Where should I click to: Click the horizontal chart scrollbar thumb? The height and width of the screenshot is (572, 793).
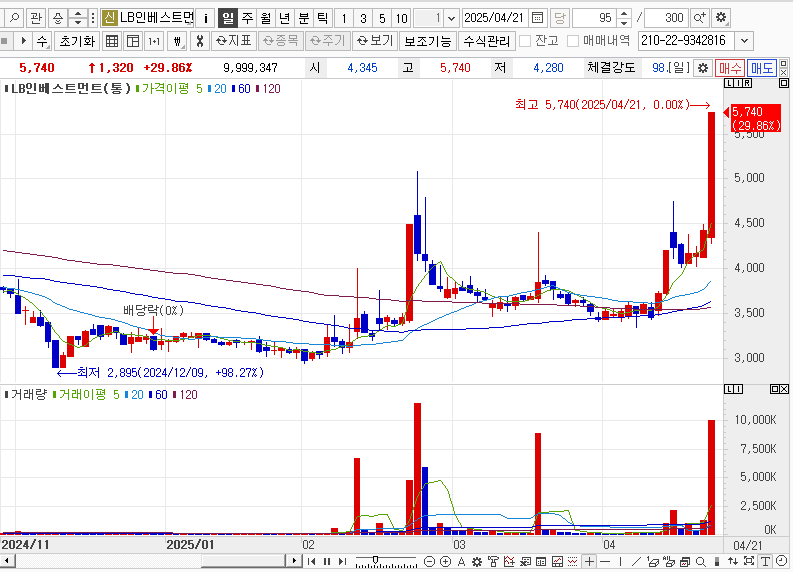pyautogui.click(x=244, y=561)
